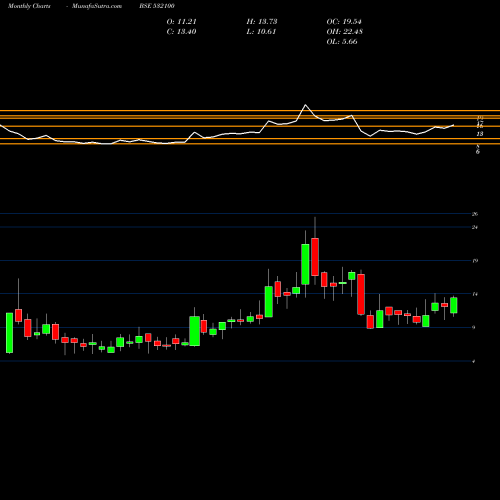Click the tall green candle just before the peak
Image resolution: width=500 pixels, height=500 pixels.
[x=305, y=264]
